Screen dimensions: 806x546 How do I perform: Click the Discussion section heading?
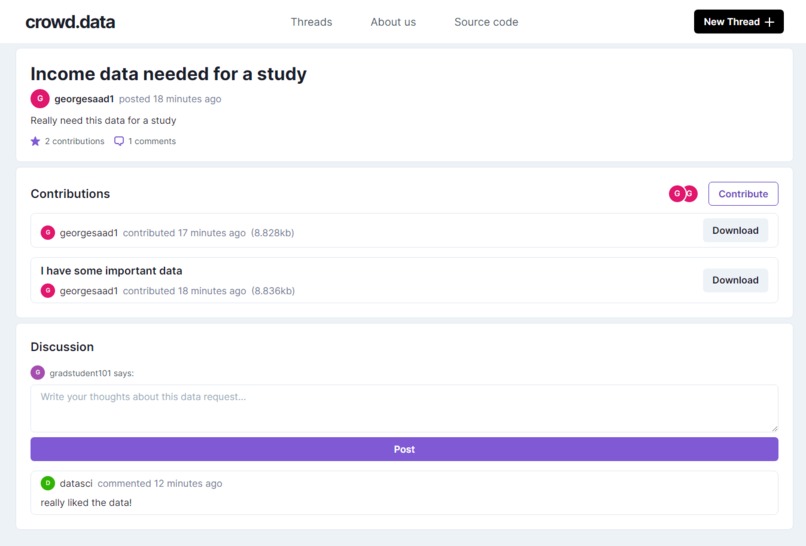62,347
